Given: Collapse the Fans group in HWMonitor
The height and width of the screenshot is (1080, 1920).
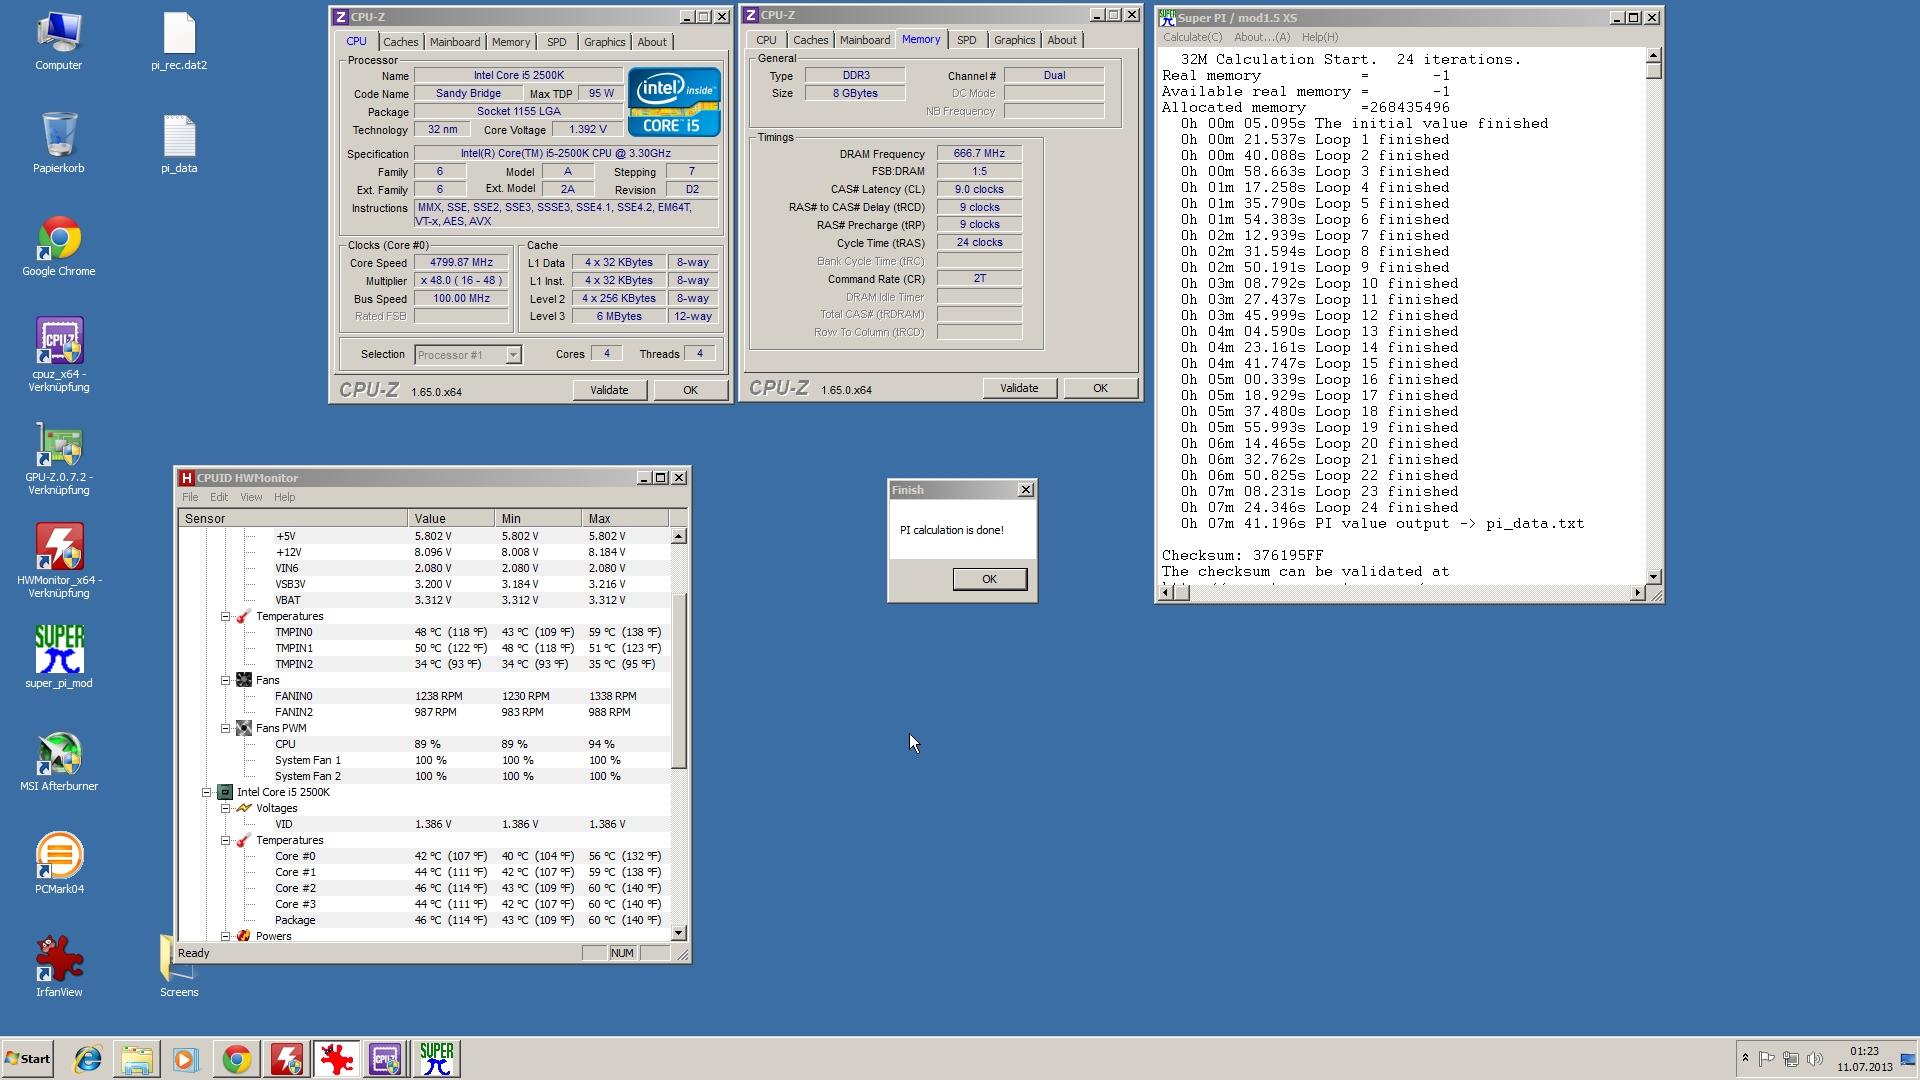Looking at the screenshot, I should (x=226, y=680).
